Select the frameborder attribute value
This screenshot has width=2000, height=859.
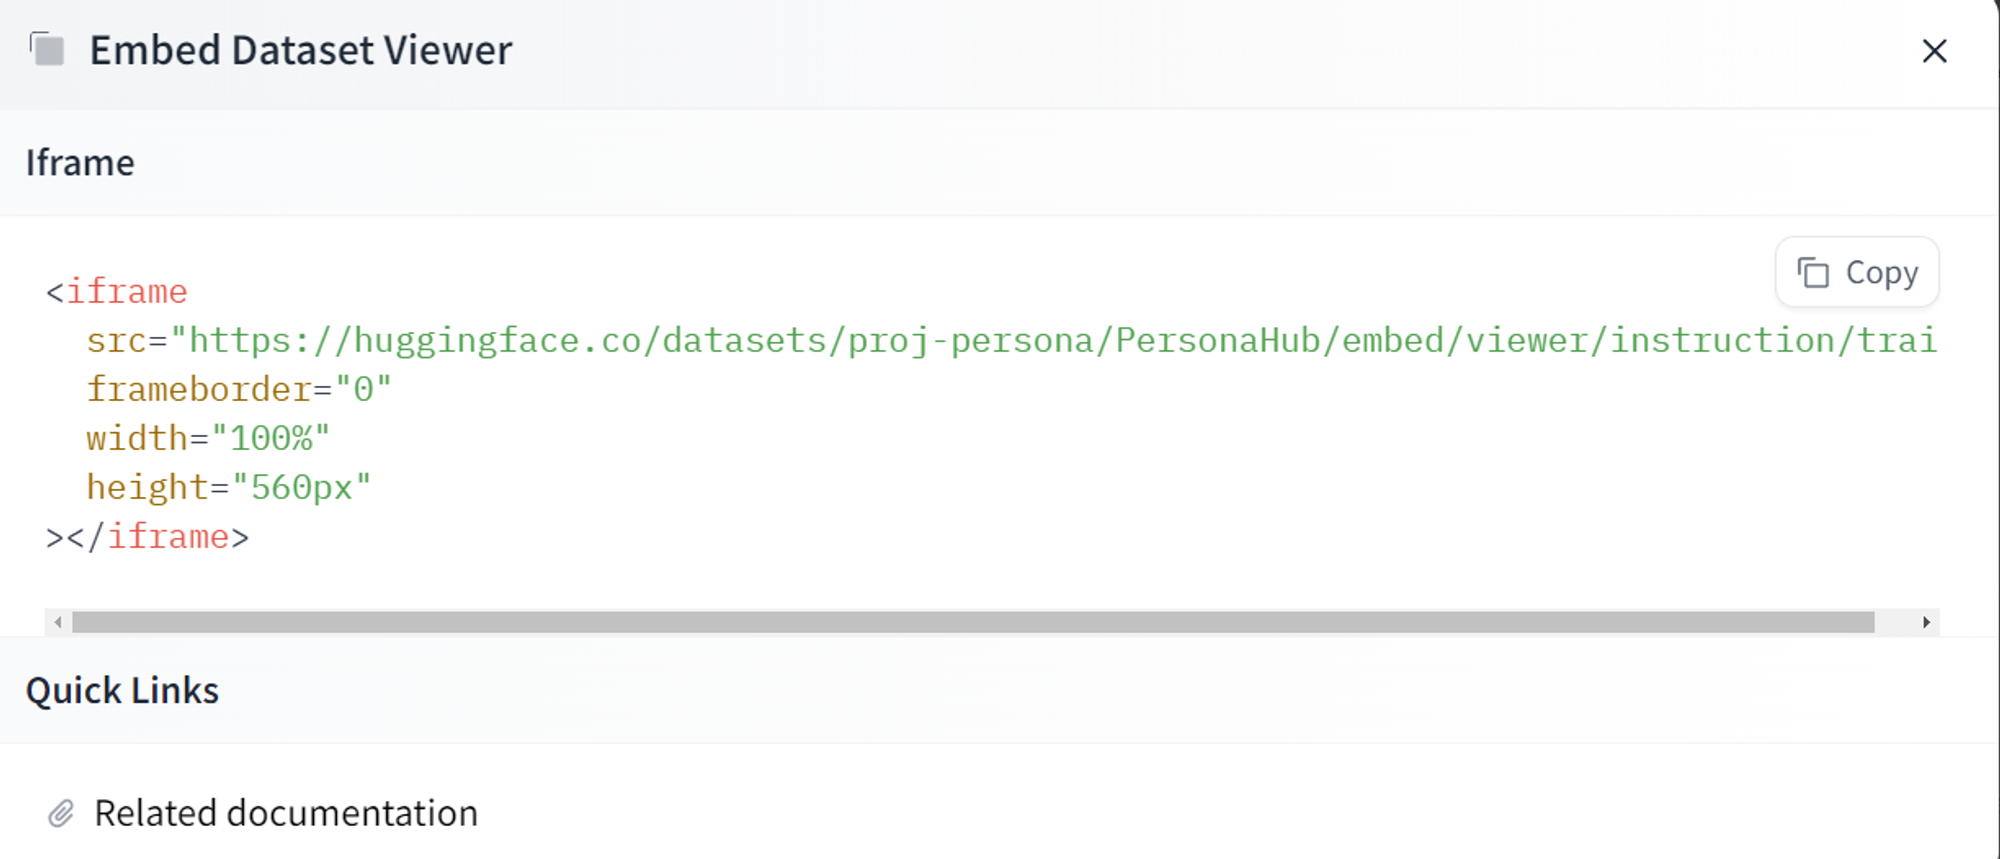pyautogui.click(x=370, y=388)
